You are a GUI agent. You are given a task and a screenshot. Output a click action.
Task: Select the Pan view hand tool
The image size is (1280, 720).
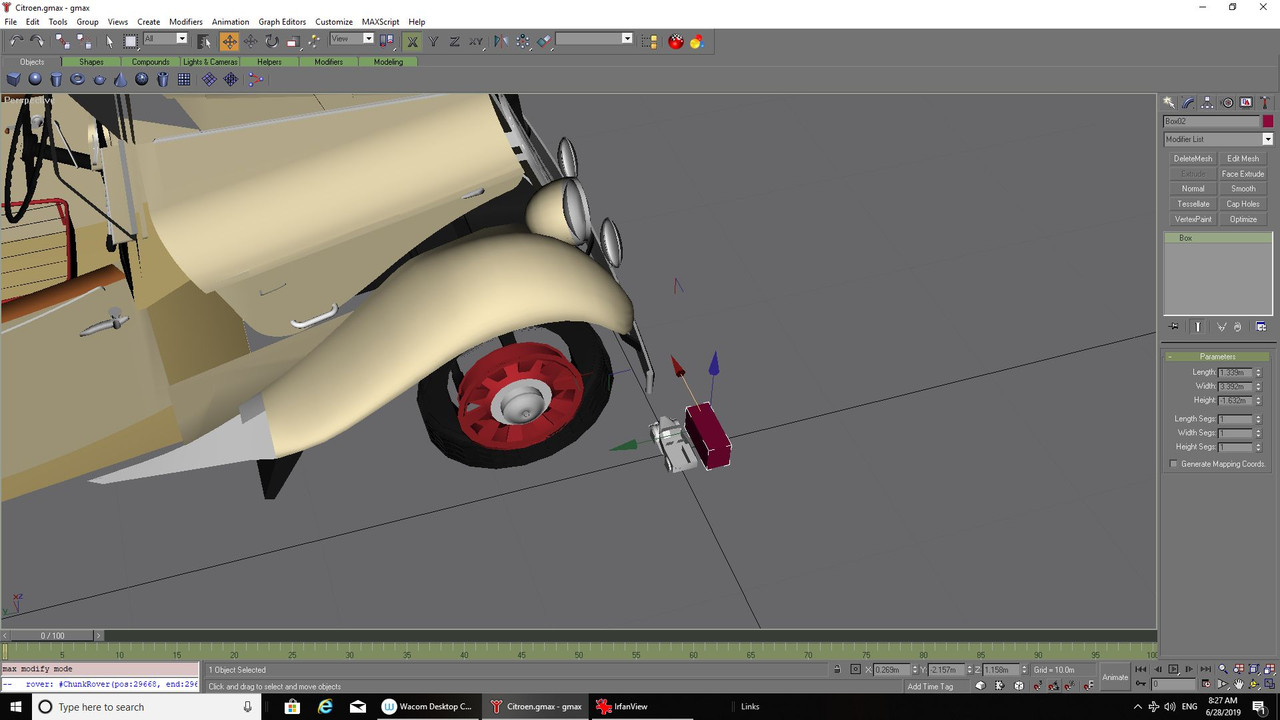1239,685
